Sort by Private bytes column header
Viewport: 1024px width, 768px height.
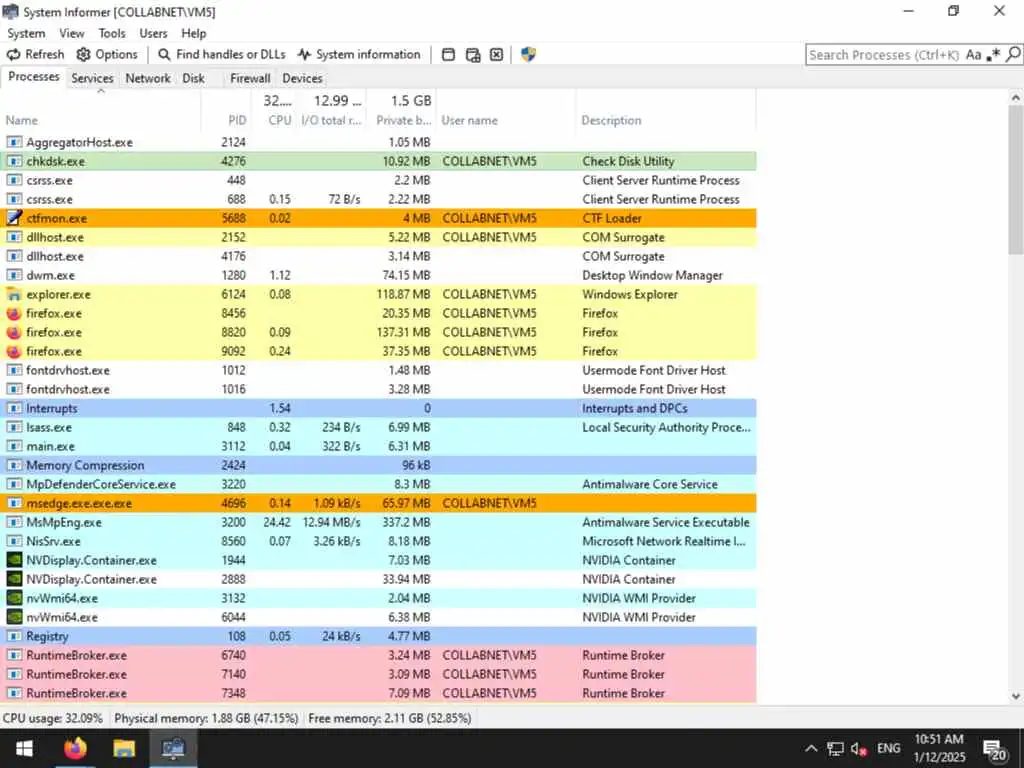(x=403, y=120)
